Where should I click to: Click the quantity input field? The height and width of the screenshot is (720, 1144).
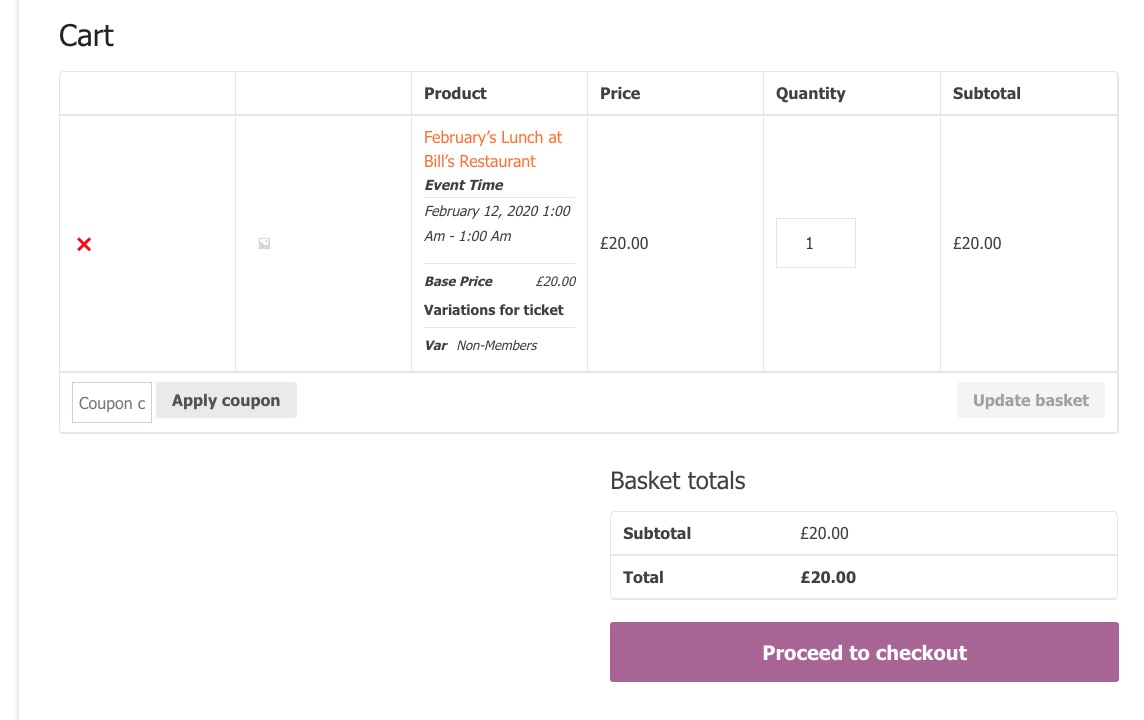click(x=815, y=243)
